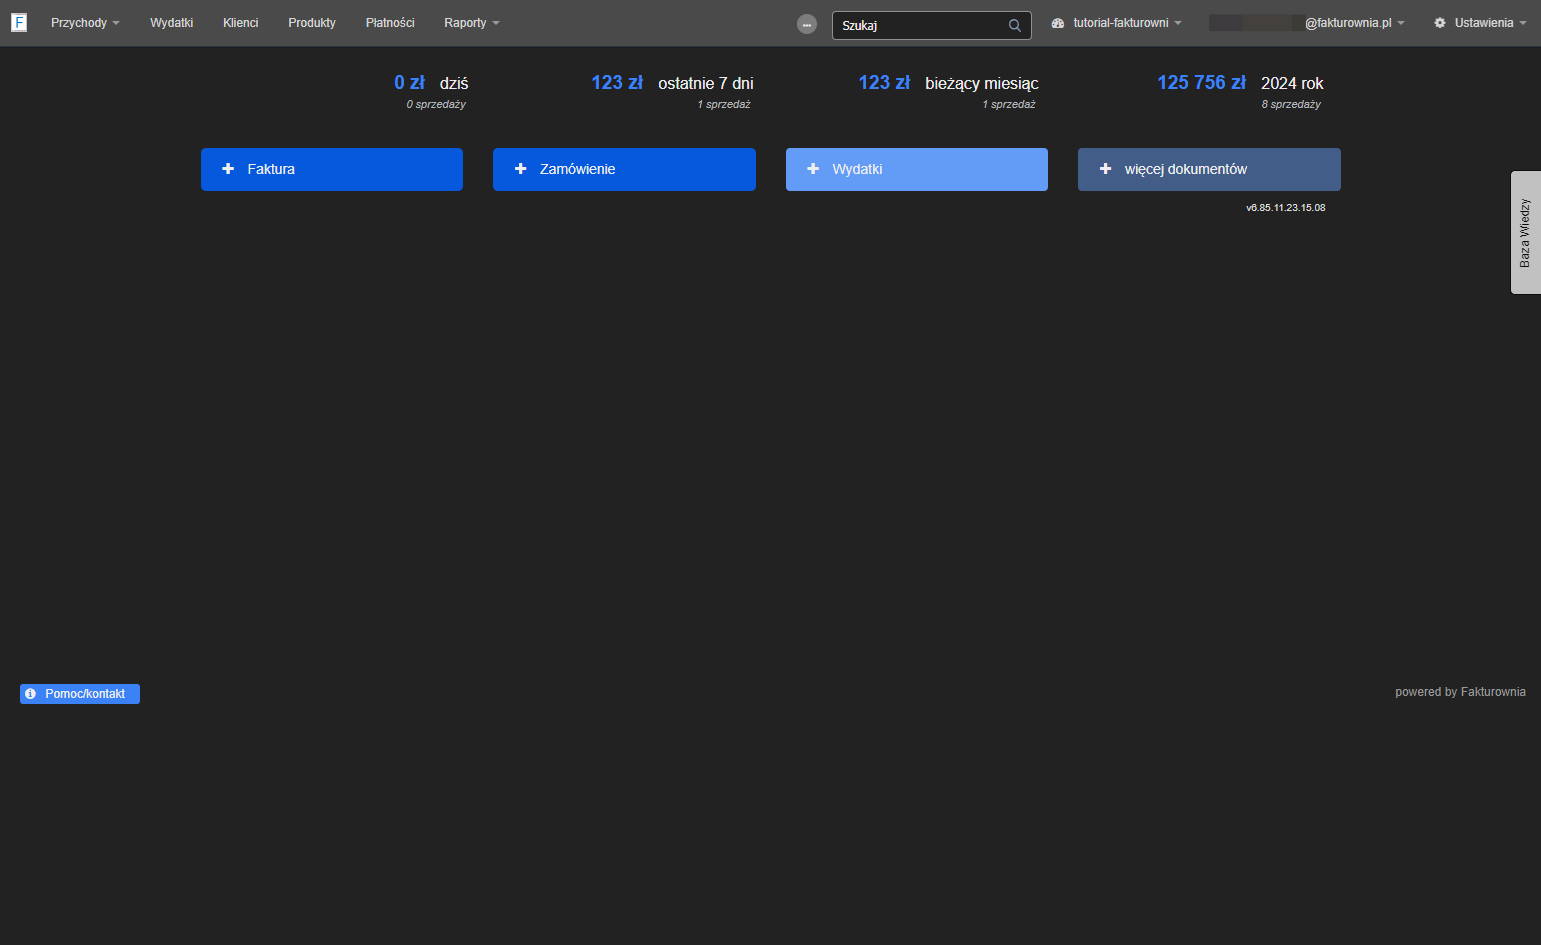Open today's 0 zł sales figure

coord(409,83)
